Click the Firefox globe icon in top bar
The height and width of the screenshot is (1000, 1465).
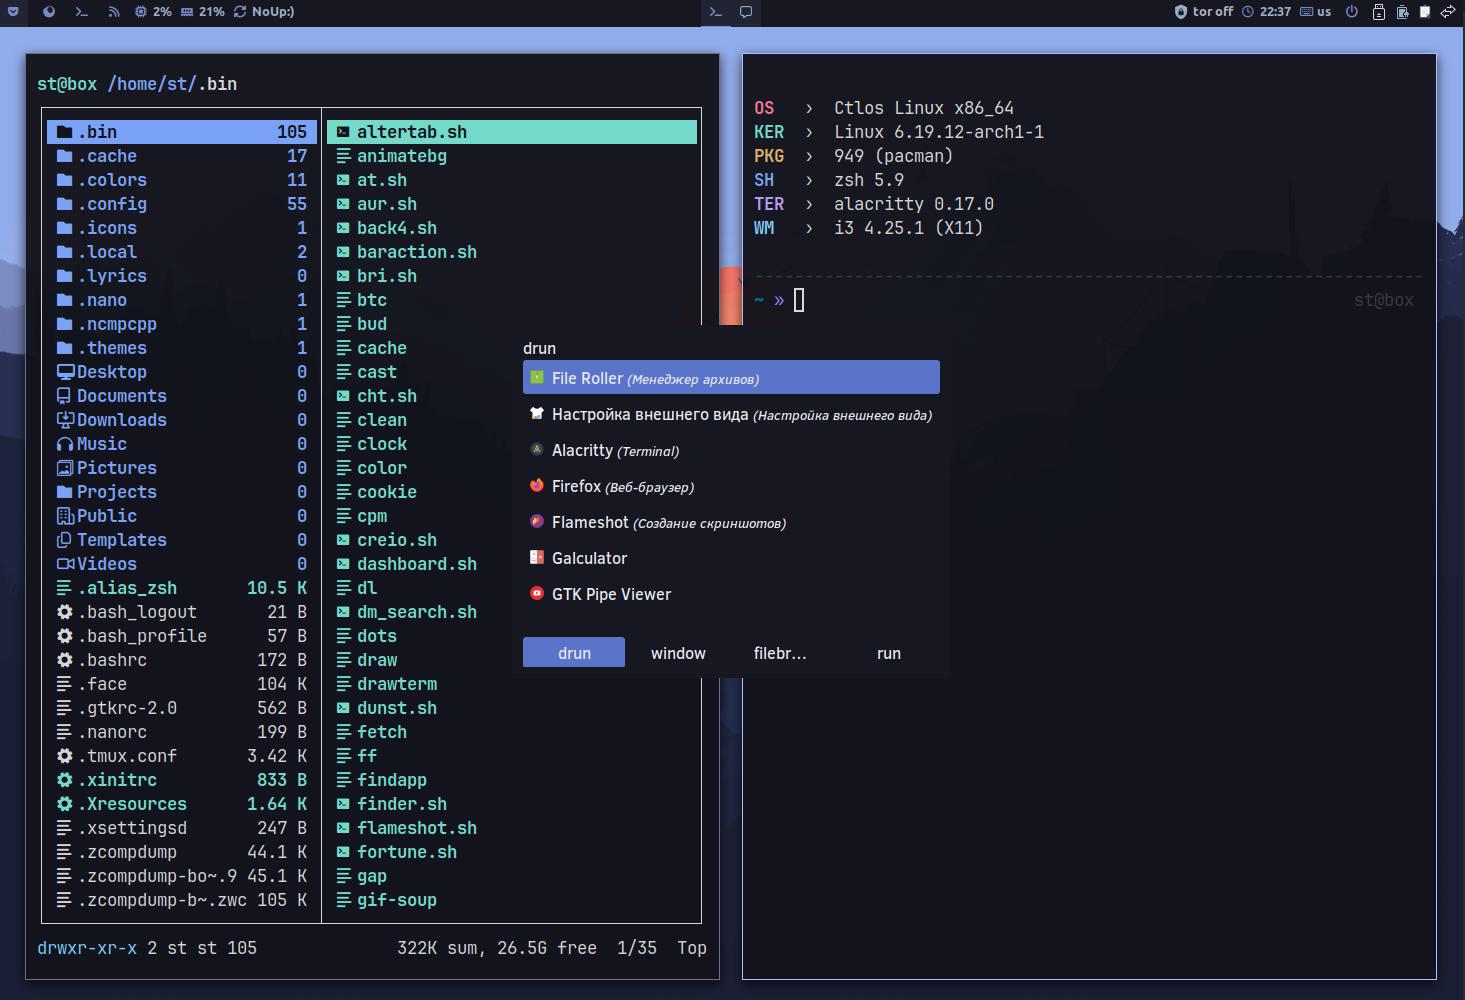[49, 12]
